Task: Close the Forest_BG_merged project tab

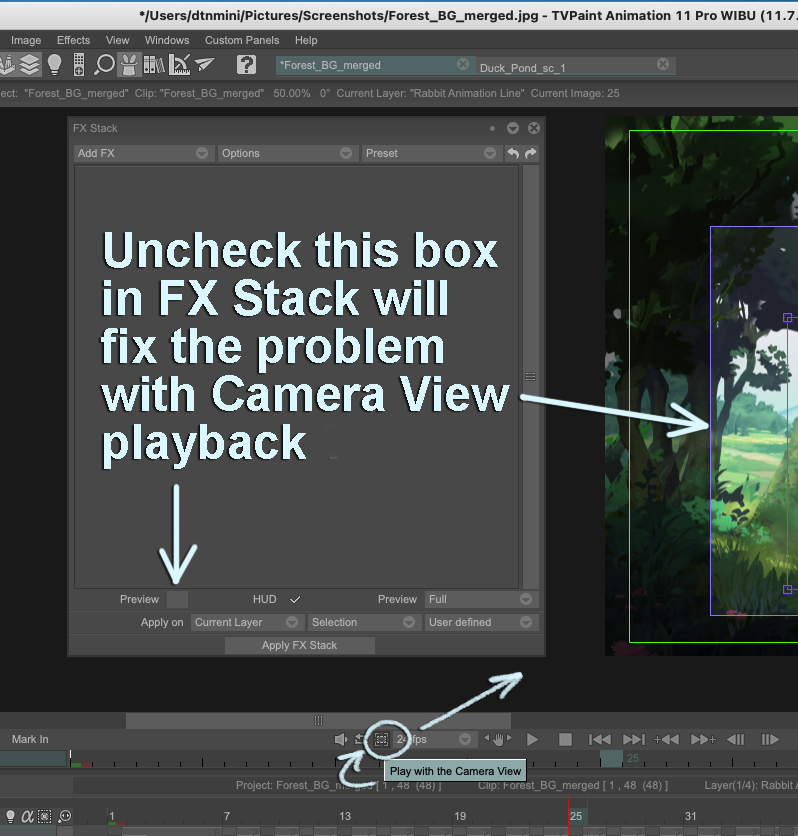Action: (463, 65)
